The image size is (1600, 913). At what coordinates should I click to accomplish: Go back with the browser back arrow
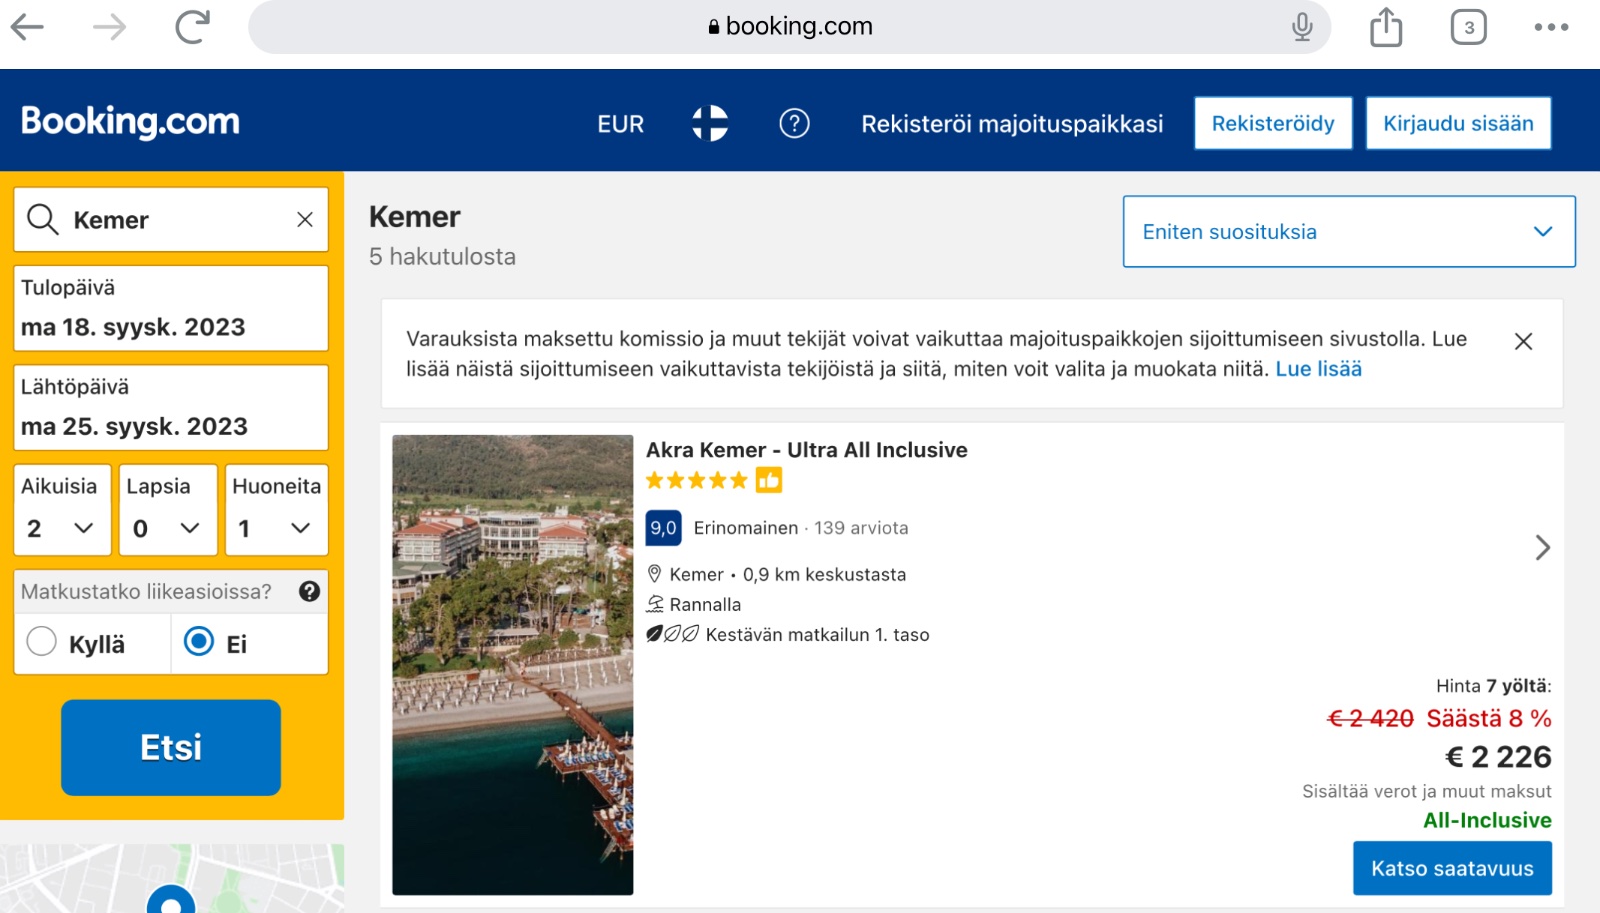click(27, 26)
